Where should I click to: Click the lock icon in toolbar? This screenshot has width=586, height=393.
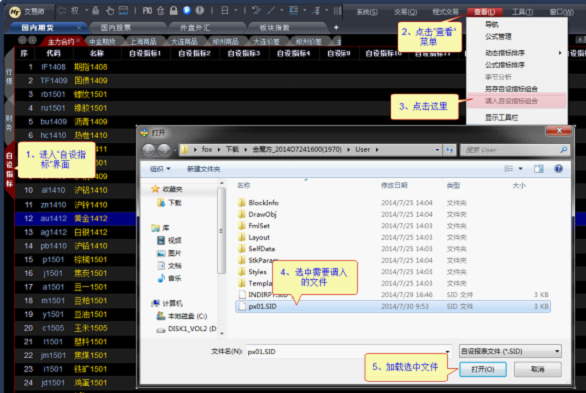173,10
